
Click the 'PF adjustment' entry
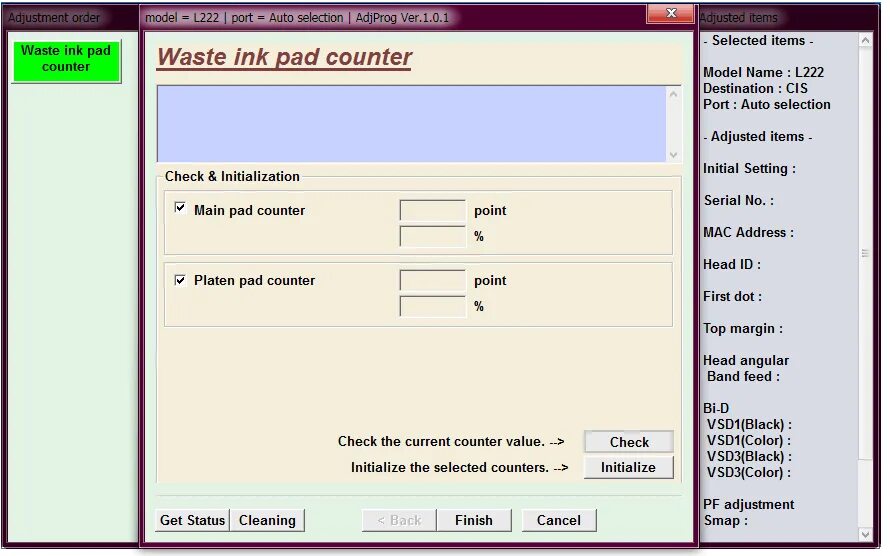coord(749,504)
